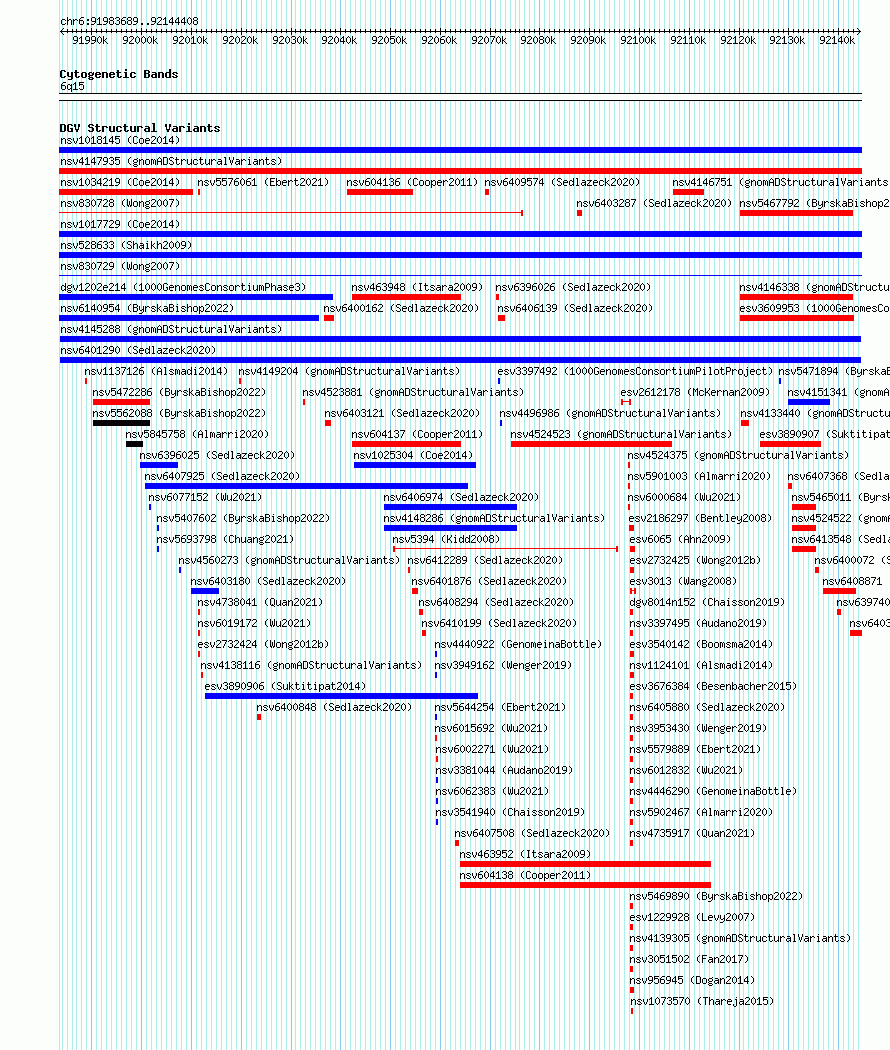This screenshot has height=1050, width=890.
Task: Click esv3397492 1000GenomesConsortiumPilotProject label
Action: [x=635, y=372]
